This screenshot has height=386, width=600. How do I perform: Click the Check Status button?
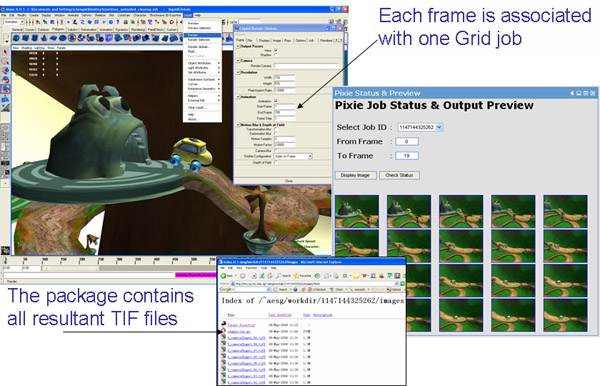pyautogui.click(x=399, y=175)
